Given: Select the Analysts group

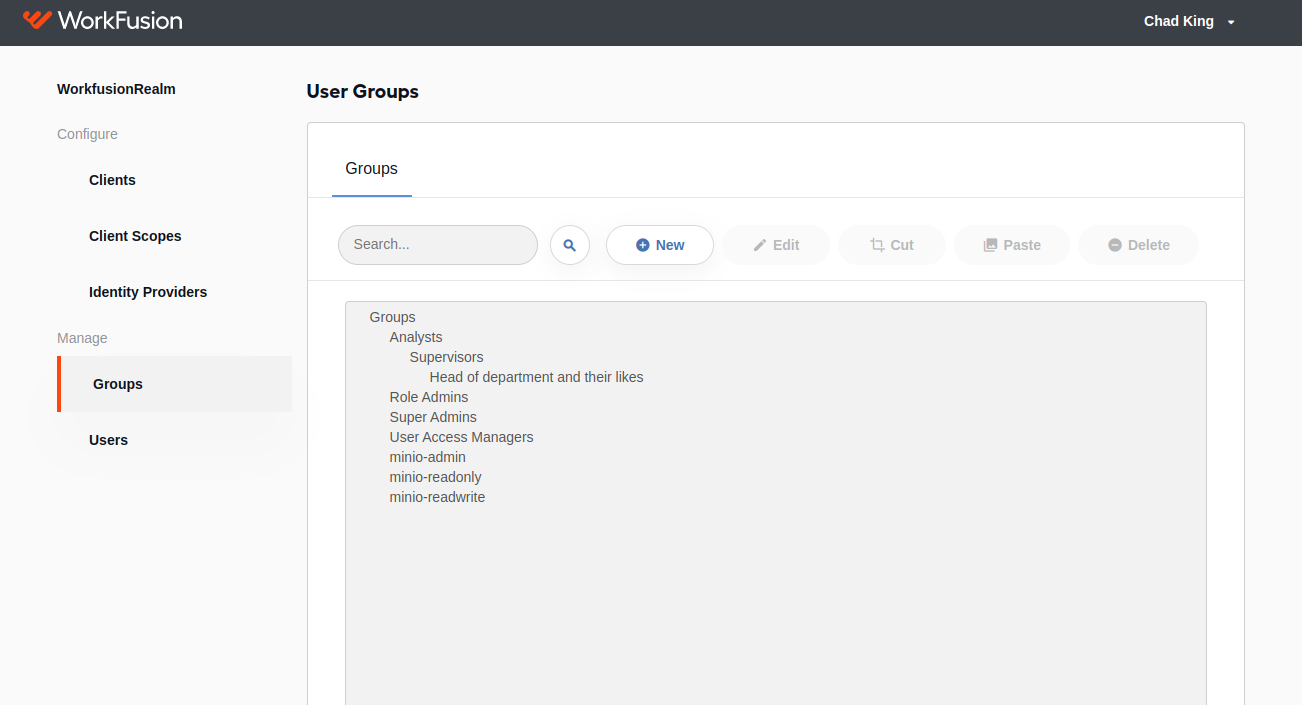Looking at the screenshot, I should point(416,337).
